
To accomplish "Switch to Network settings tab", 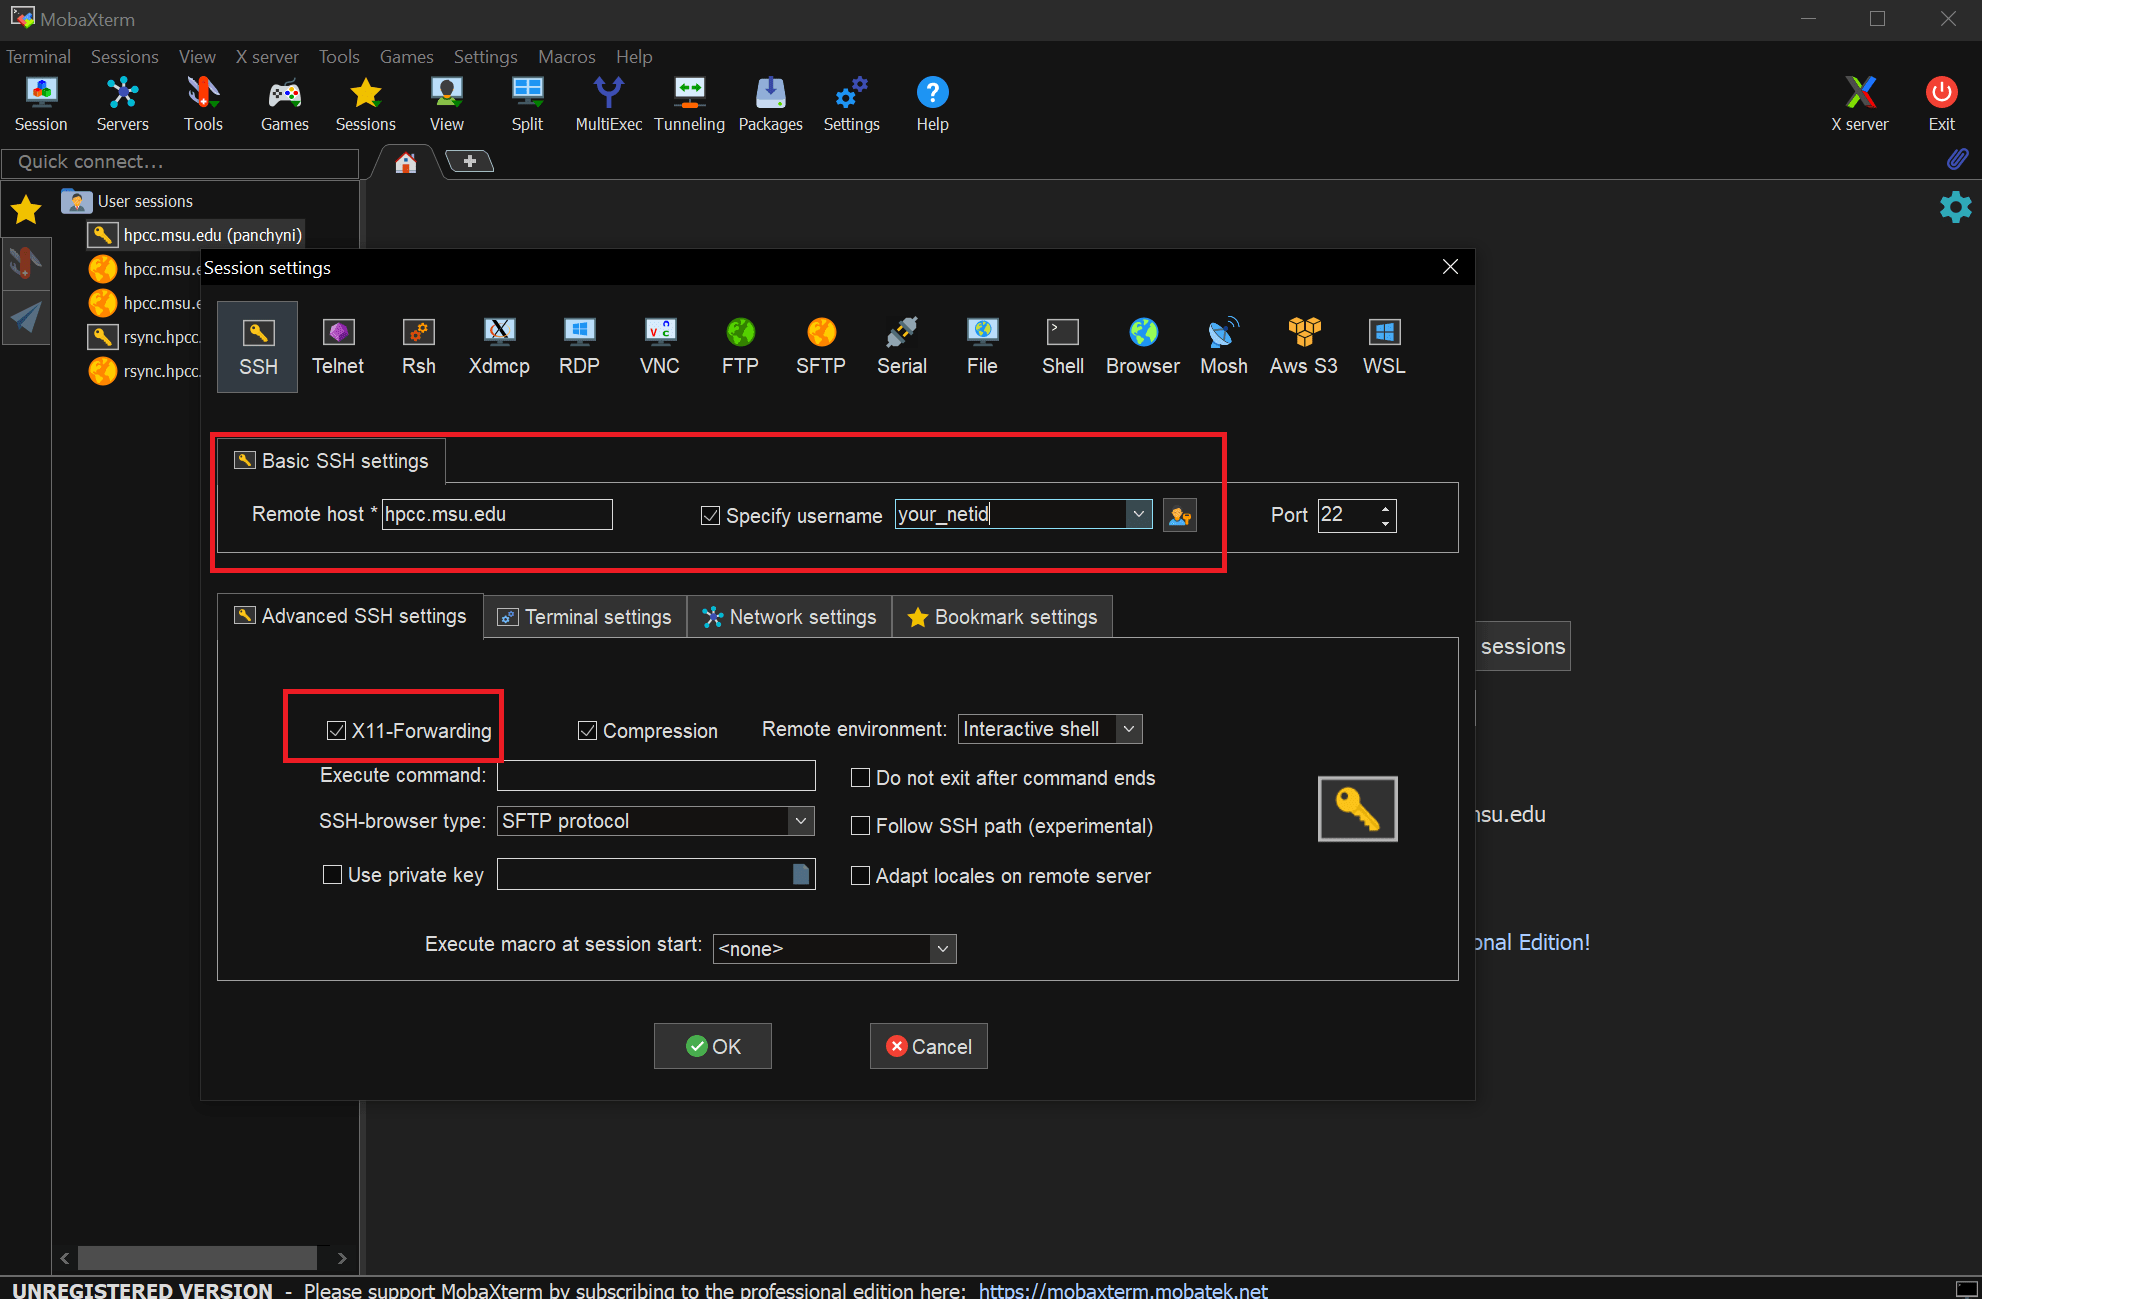I will pos(789,616).
